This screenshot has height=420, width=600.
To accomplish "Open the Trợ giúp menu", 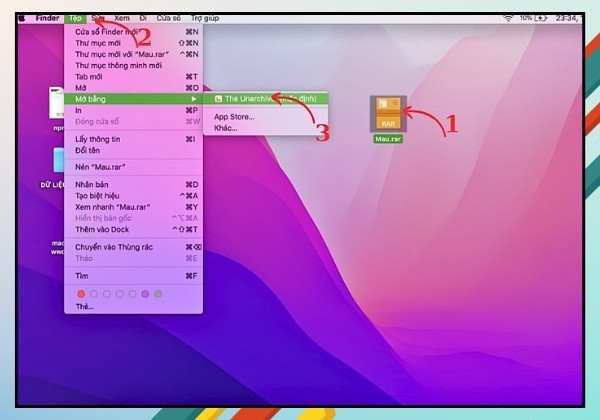I will pyautogui.click(x=205, y=18).
